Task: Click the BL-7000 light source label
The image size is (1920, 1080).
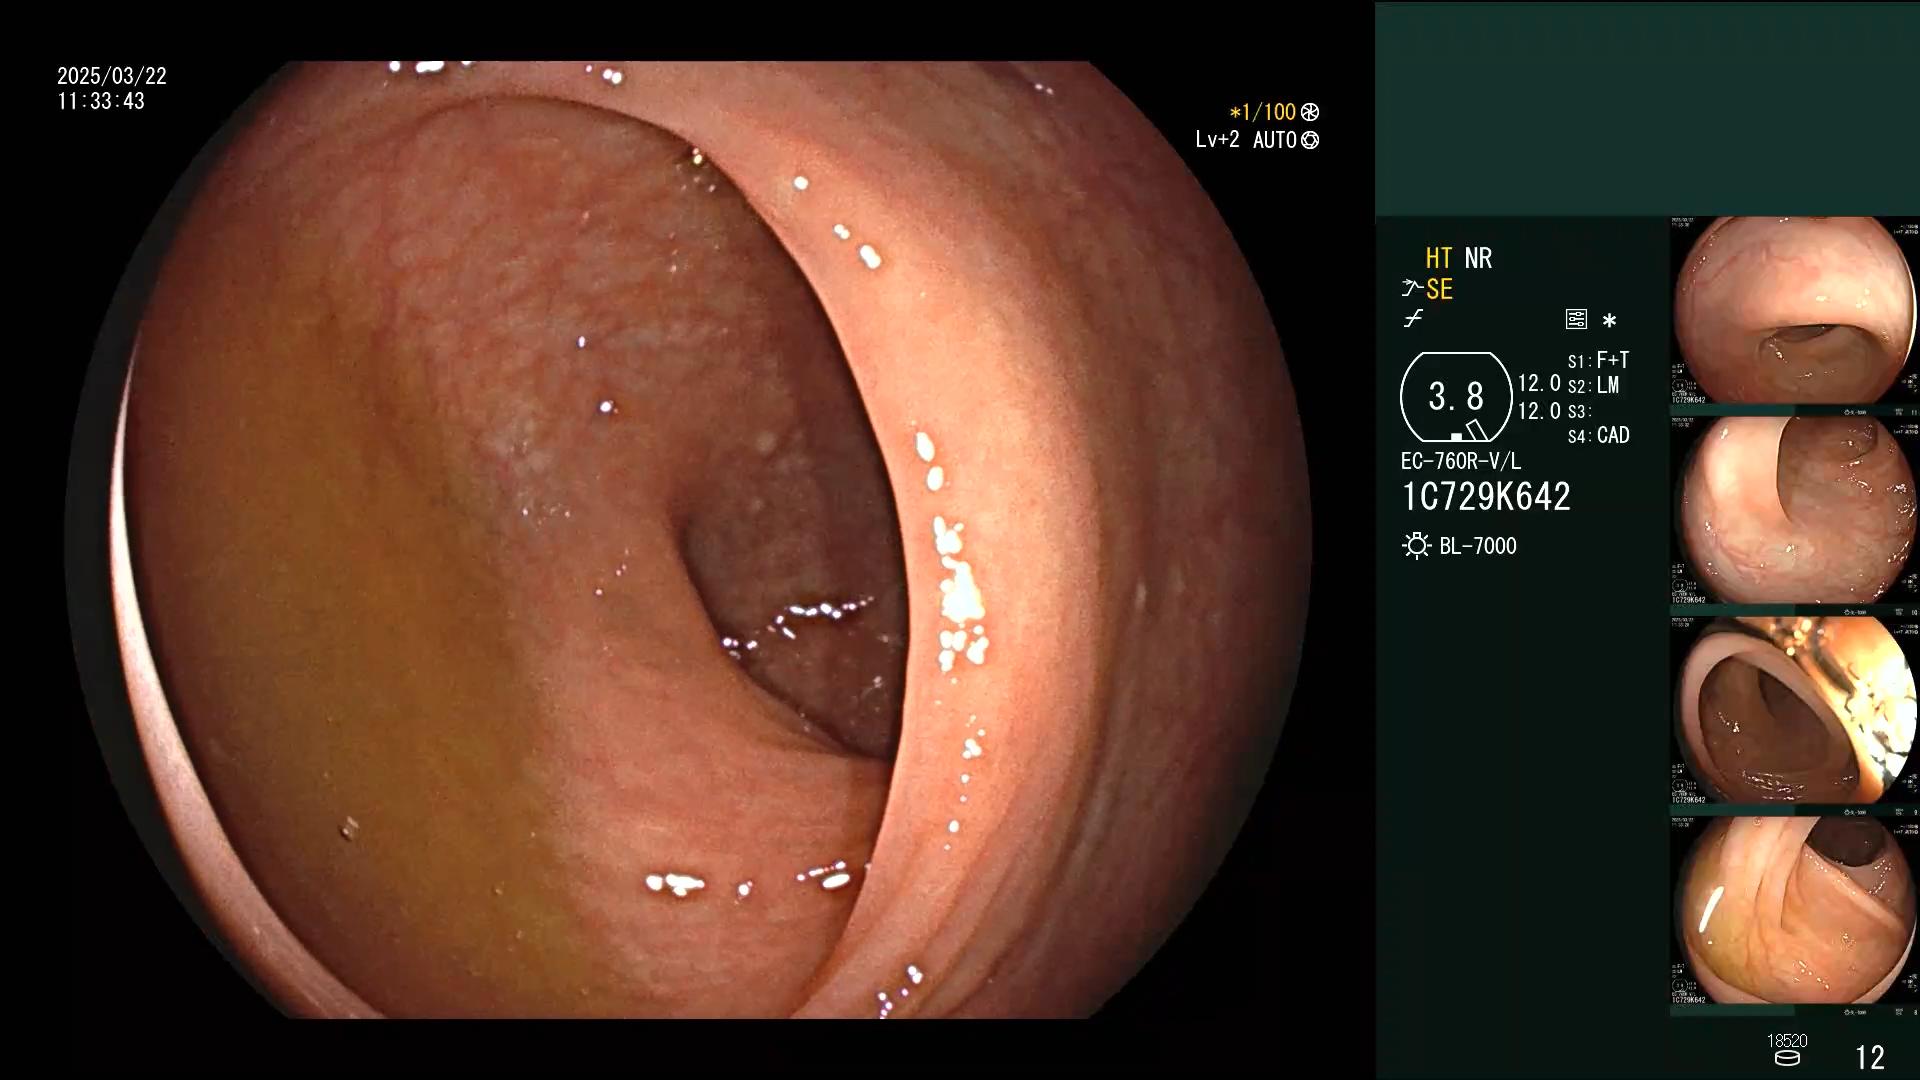Action: tap(1478, 546)
